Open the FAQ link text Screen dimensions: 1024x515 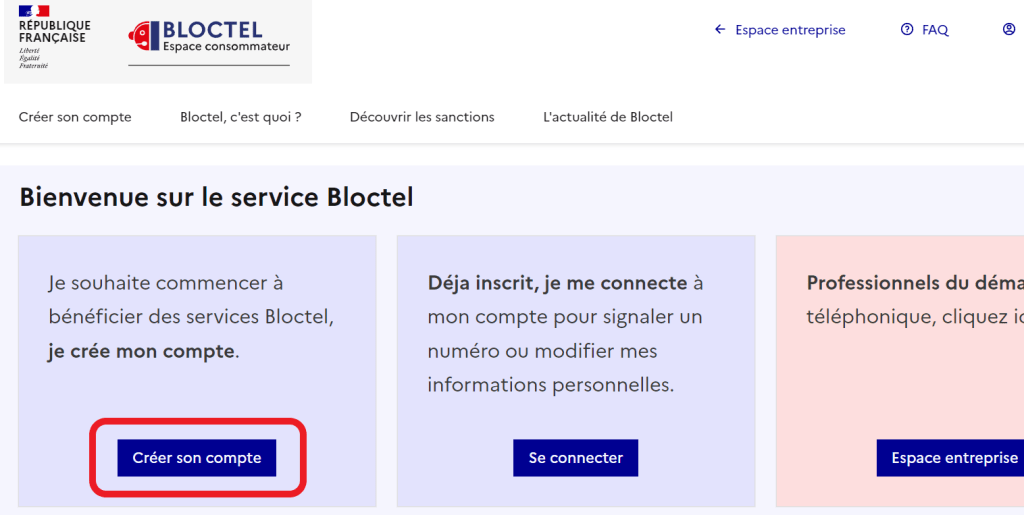pyautogui.click(x=935, y=30)
